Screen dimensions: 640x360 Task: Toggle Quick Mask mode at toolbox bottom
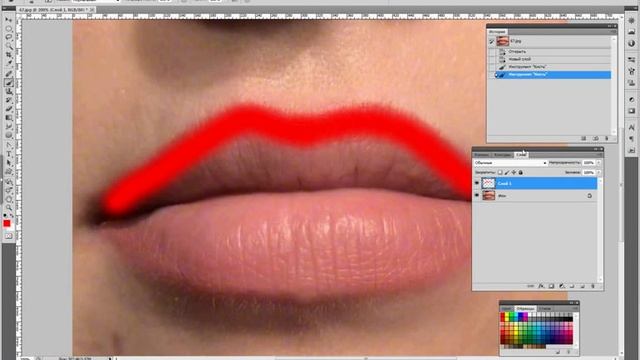(8, 236)
